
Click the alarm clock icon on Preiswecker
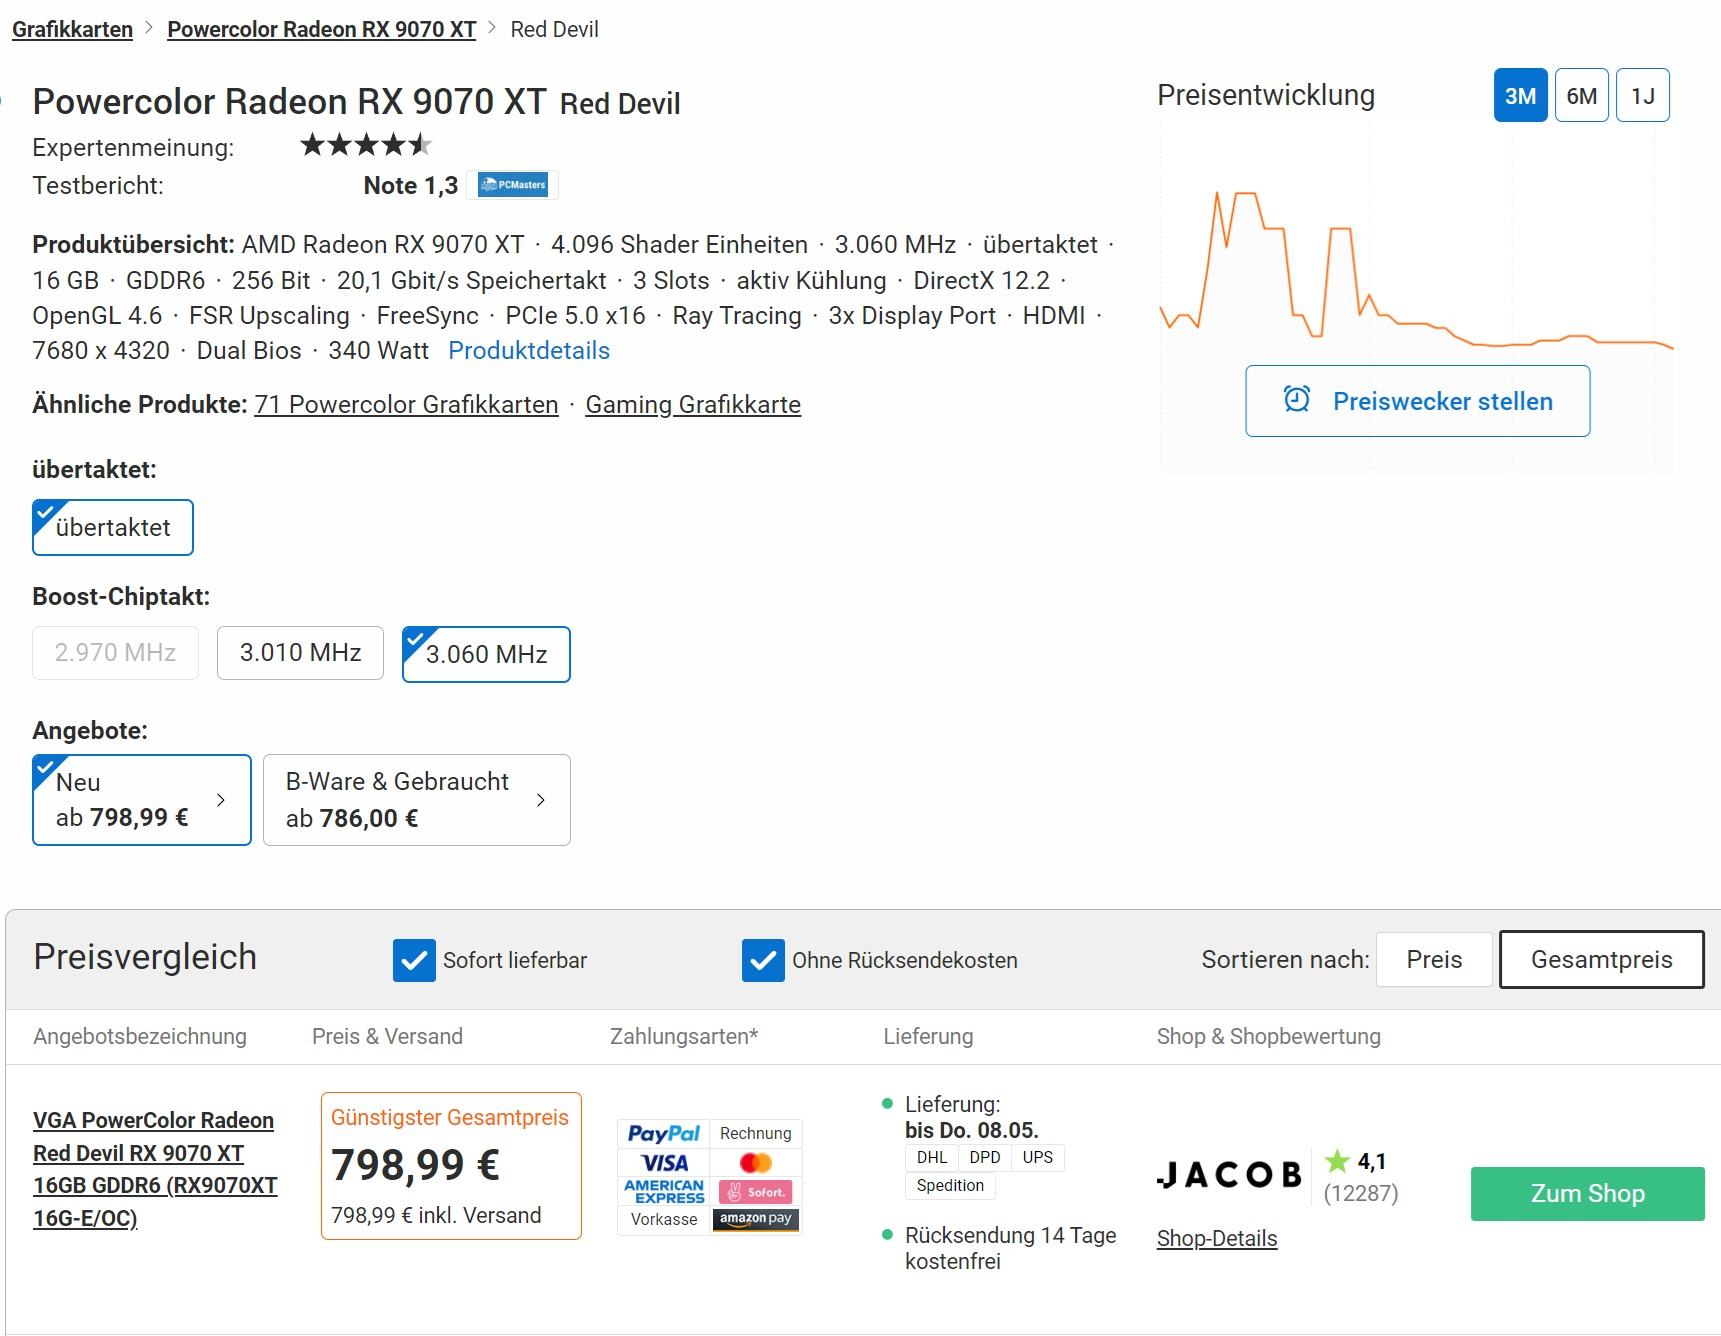pyautogui.click(x=1297, y=400)
